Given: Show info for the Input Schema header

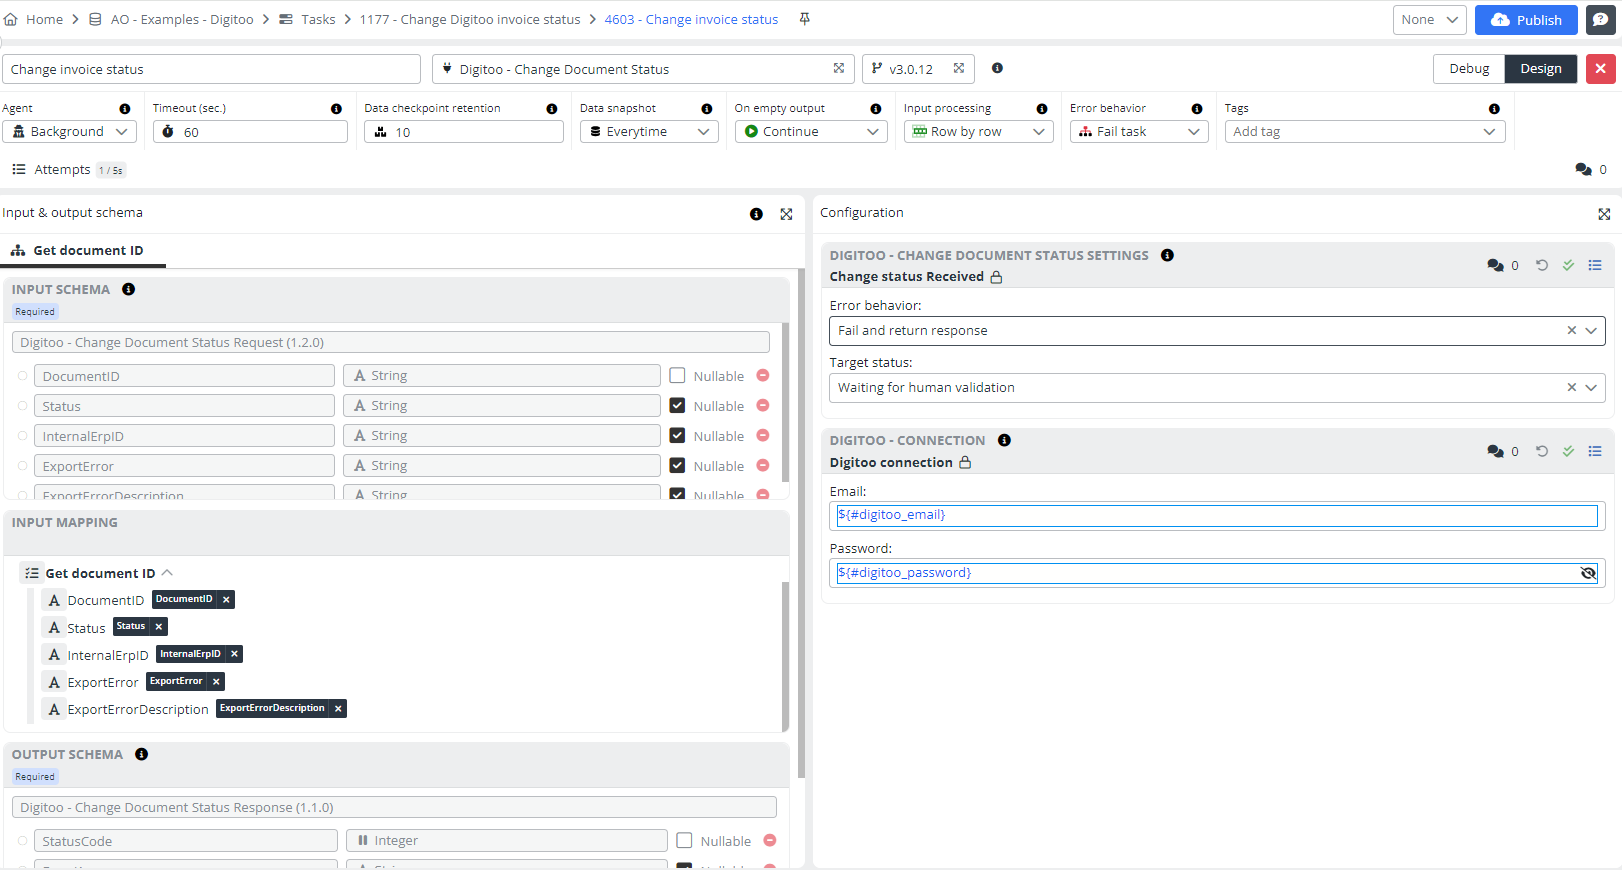Looking at the screenshot, I should coord(129,289).
